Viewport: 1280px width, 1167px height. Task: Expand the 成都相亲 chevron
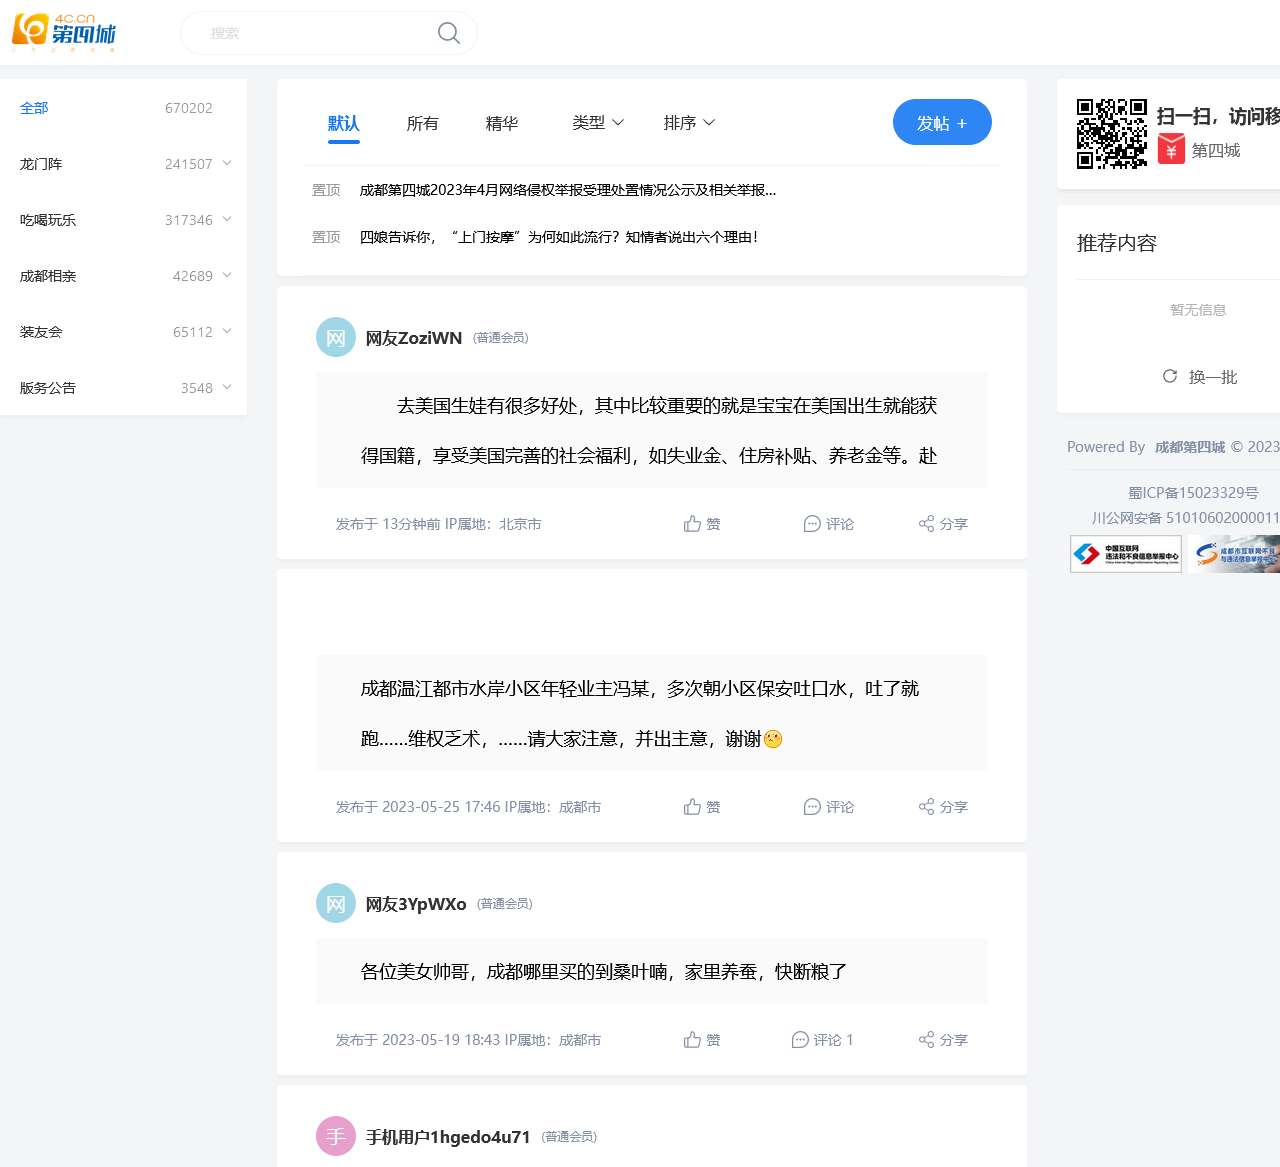click(x=227, y=275)
